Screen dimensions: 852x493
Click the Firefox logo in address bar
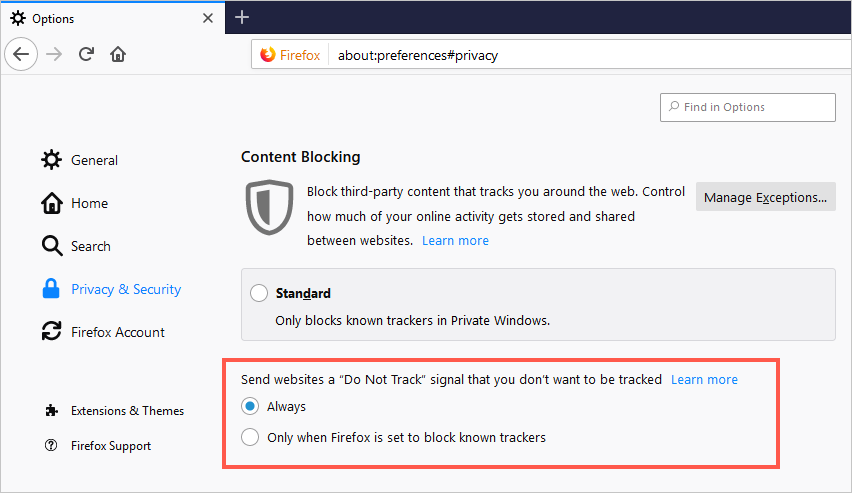pyautogui.click(x=267, y=55)
